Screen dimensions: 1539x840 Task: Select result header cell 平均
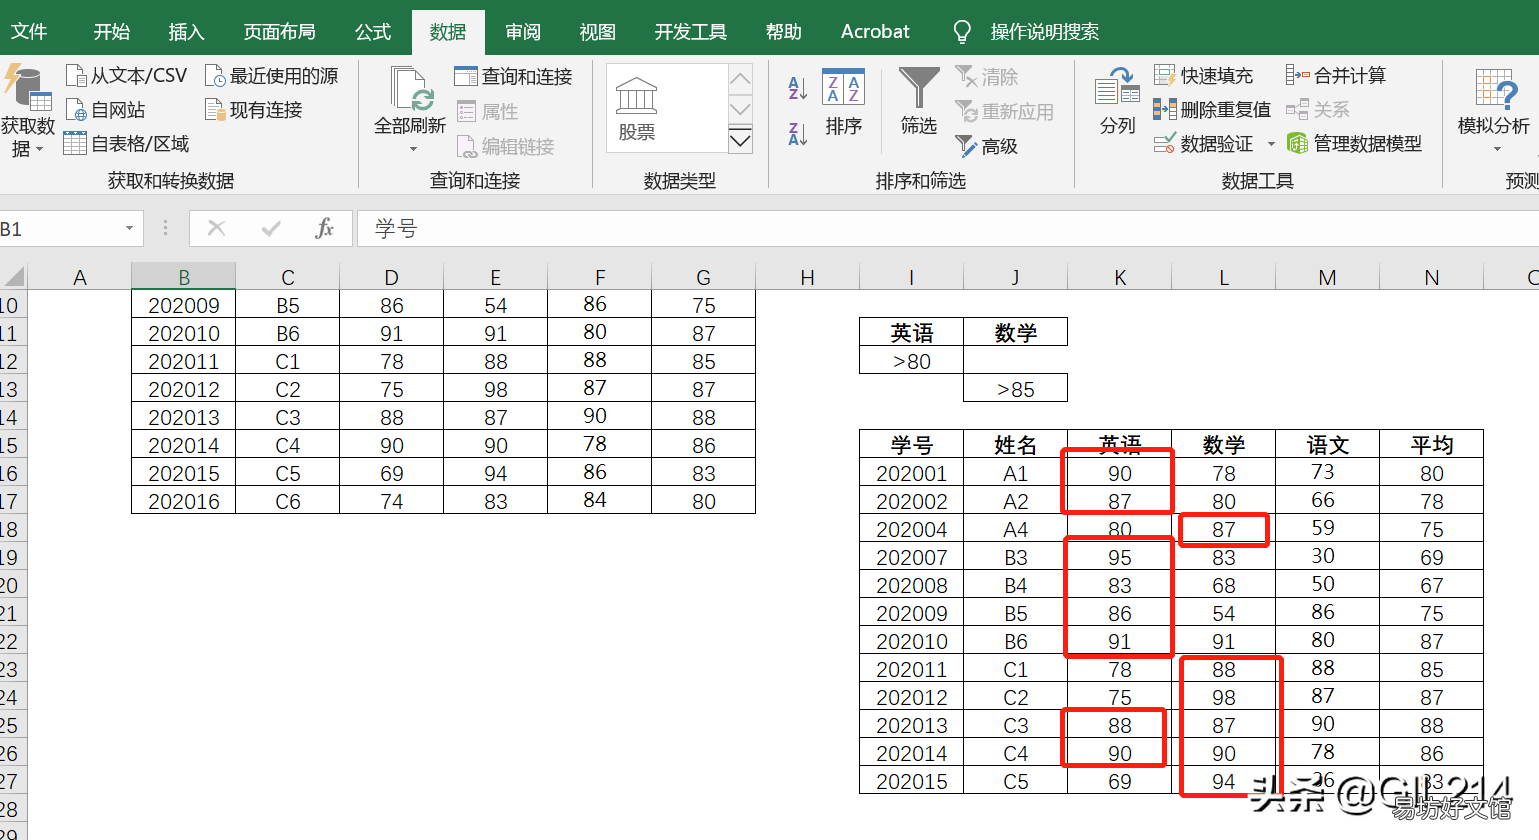[x=1432, y=445]
